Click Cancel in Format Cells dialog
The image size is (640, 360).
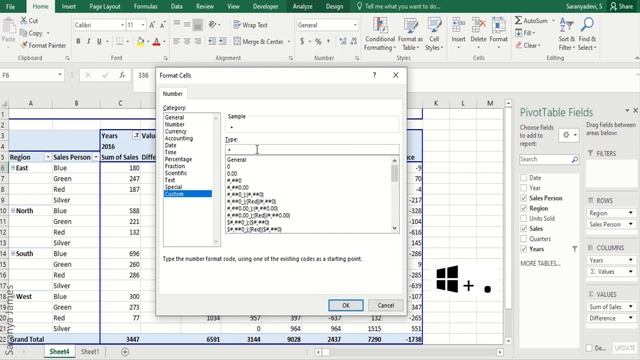[x=385, y=305]
